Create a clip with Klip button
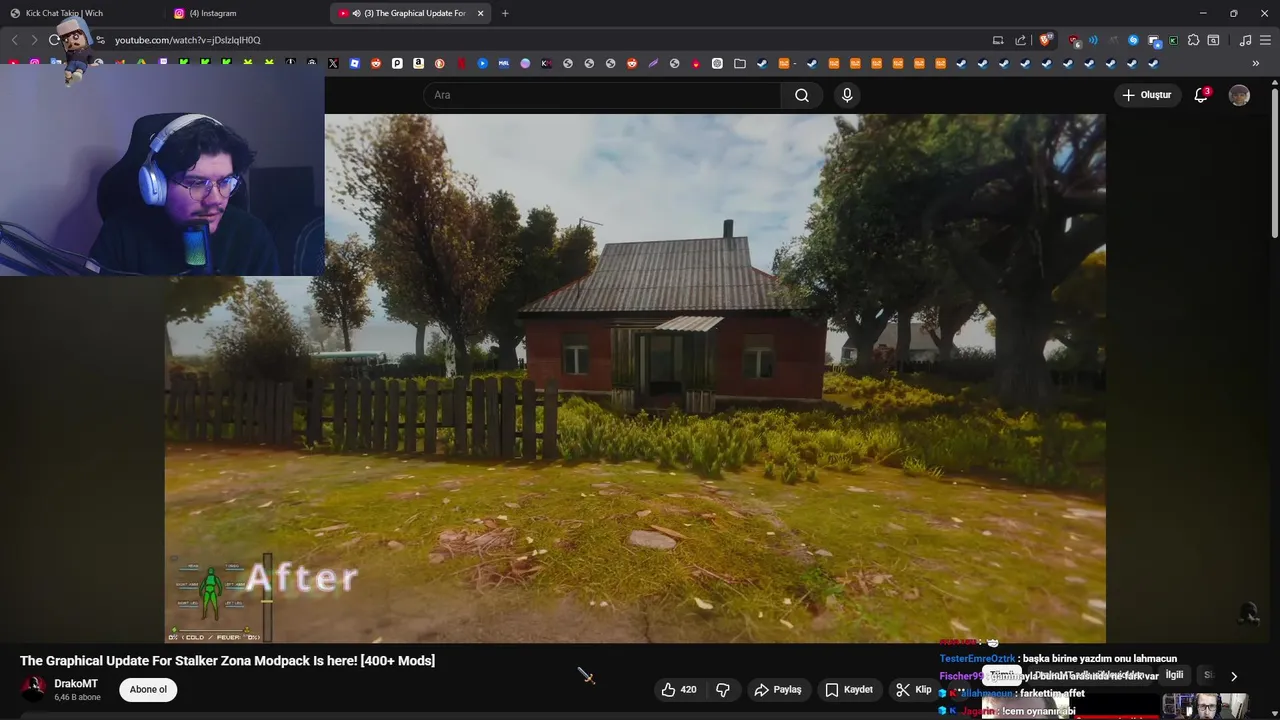 [914, 689]
